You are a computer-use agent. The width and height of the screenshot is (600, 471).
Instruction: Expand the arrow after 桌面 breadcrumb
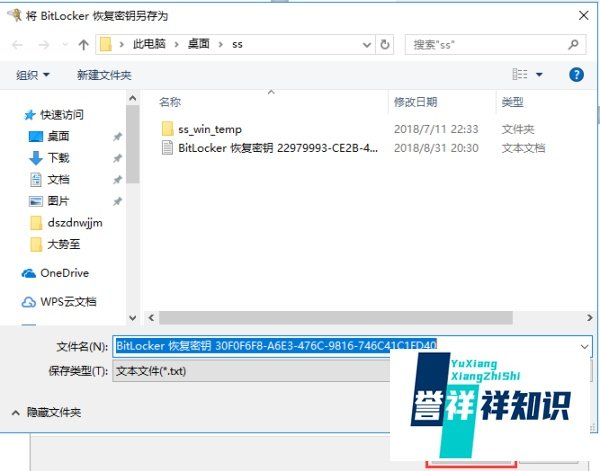click(221, 45)
